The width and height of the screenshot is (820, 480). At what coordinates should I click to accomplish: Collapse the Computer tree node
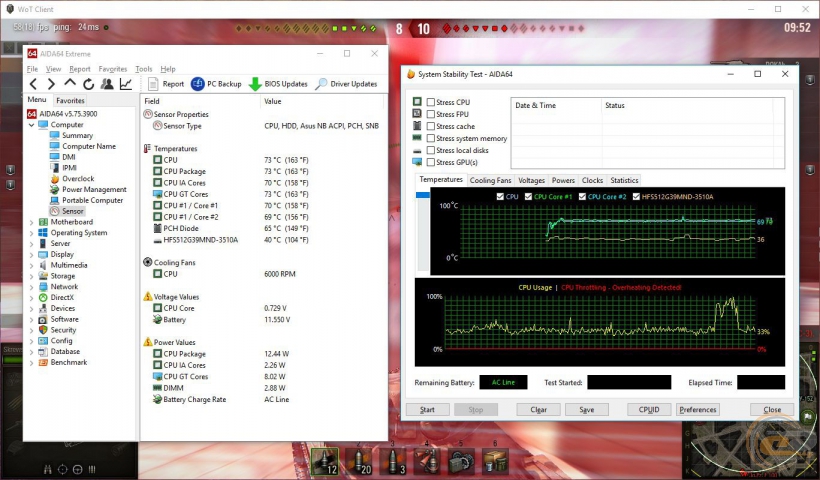point(31,125)
